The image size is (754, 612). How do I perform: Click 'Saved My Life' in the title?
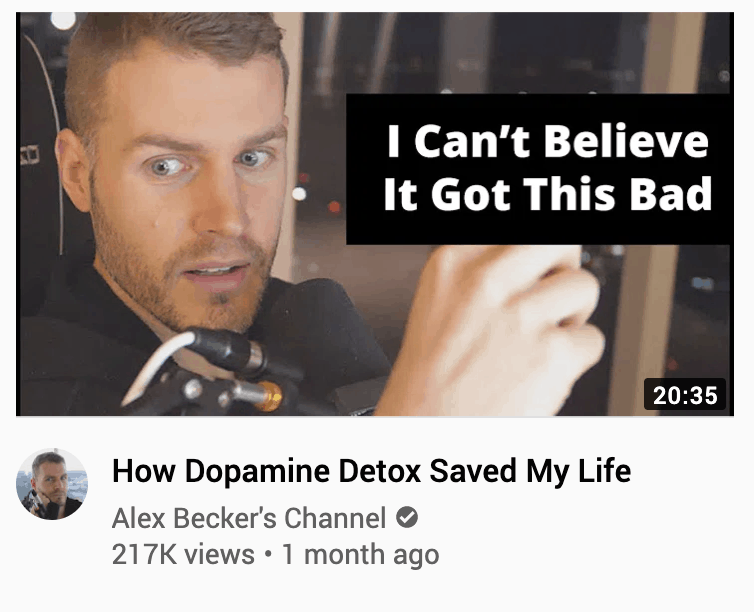point(530,471)
